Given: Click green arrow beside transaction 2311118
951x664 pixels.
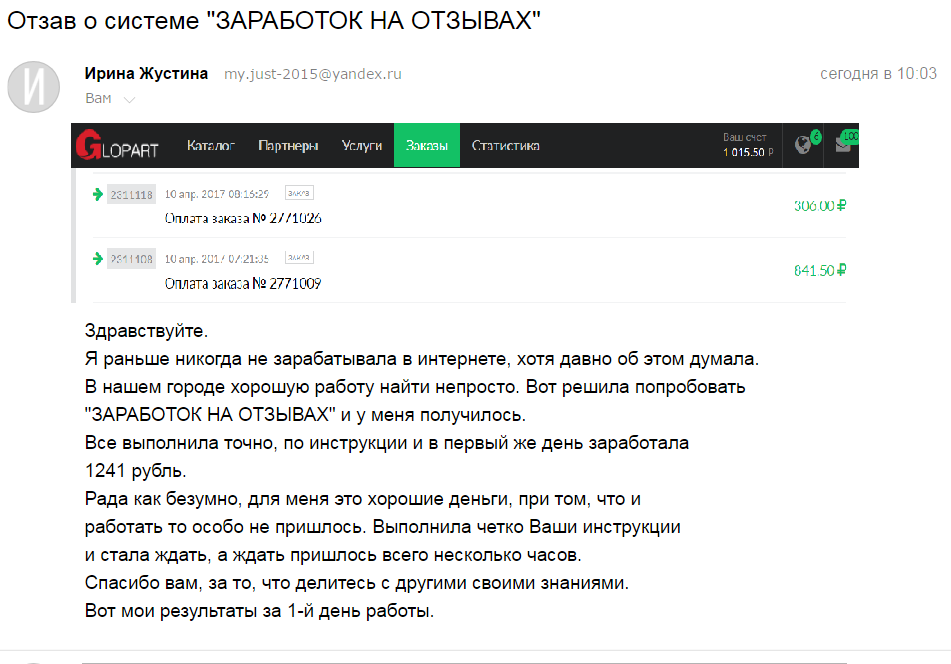Looking at the screenshot, I should (x=97, y=194).
